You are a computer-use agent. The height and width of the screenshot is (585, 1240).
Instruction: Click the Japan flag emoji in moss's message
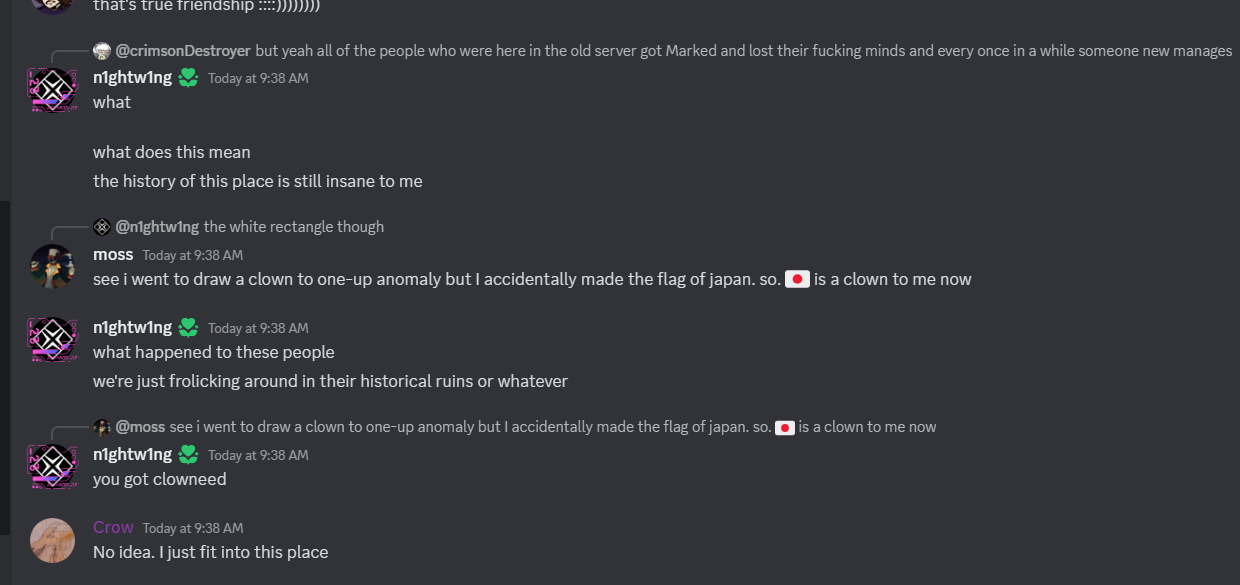click(x=797, y=280)
